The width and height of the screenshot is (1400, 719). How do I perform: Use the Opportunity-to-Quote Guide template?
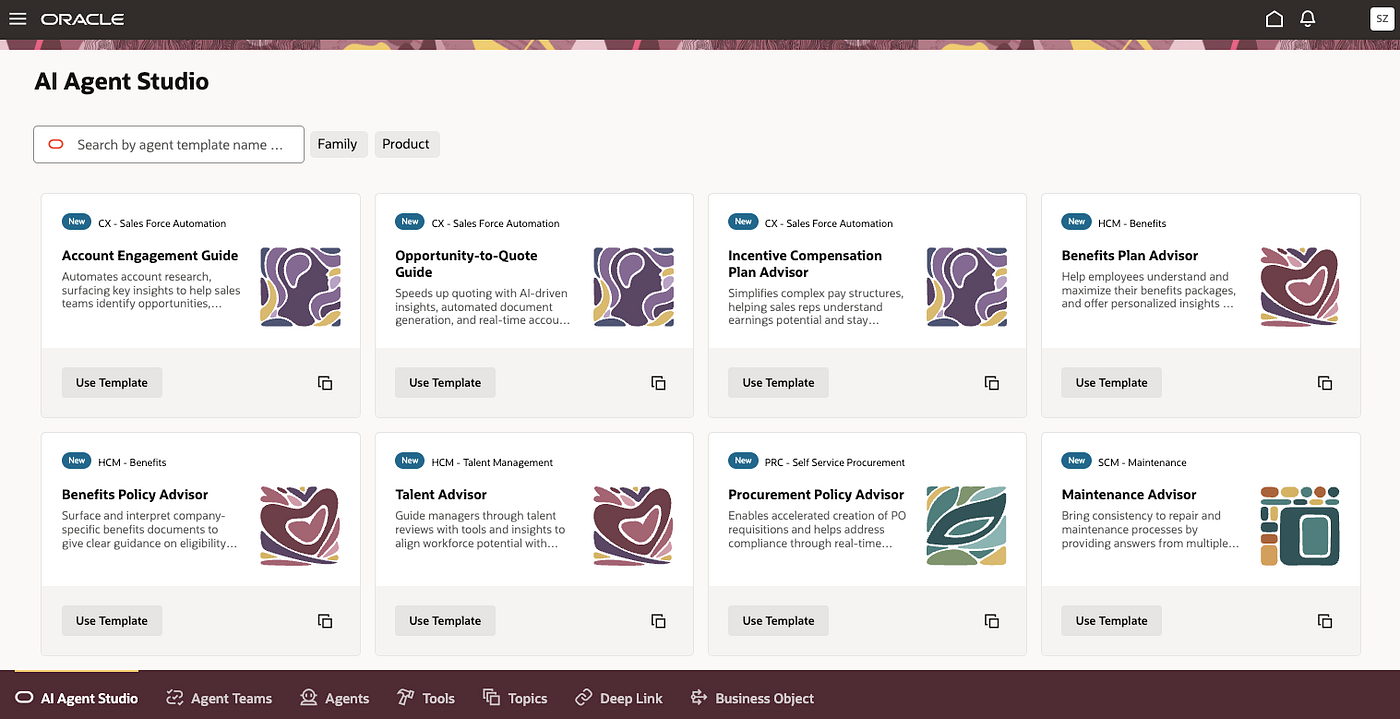coord(445,383)
